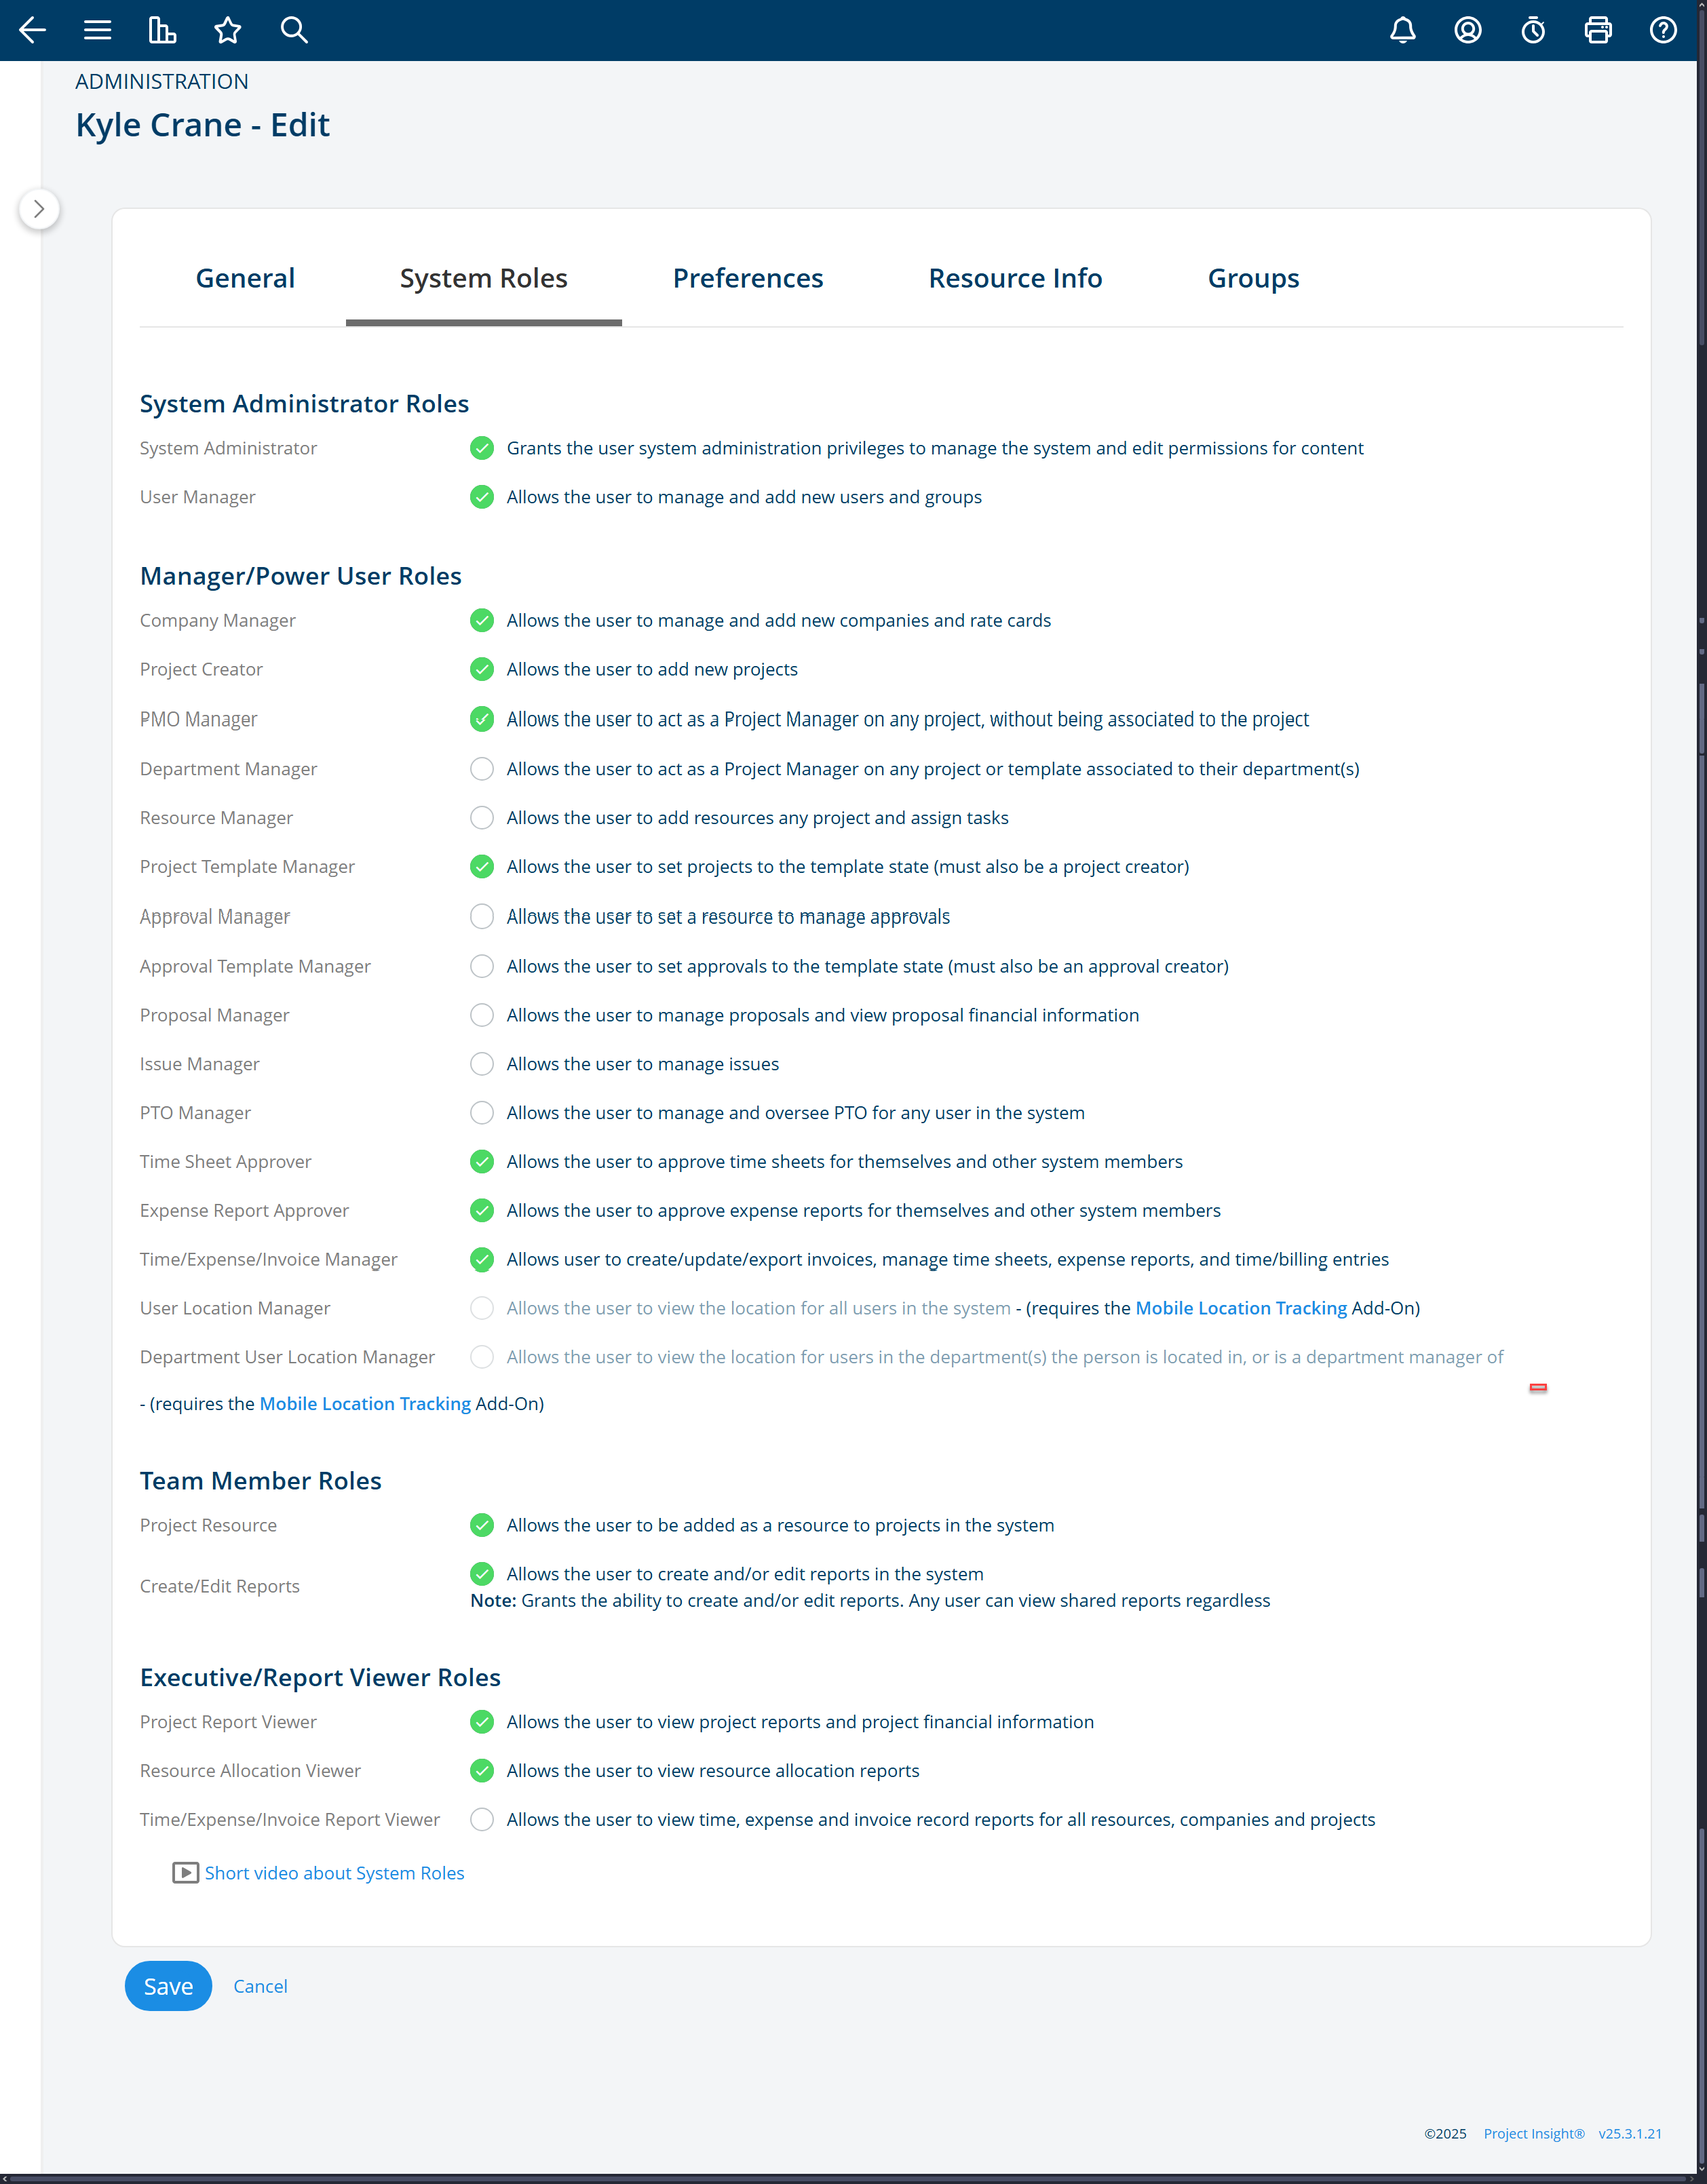Toggle Expense Report Approver role
This screenshot has height=2184, width=1707.
[482, 1211]
